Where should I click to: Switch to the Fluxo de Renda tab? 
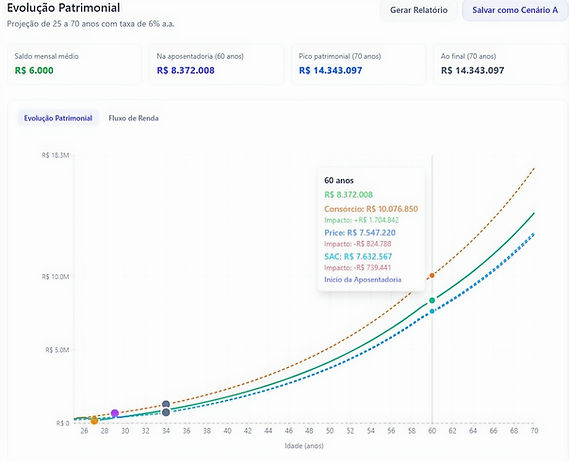[x=133, y=118]
